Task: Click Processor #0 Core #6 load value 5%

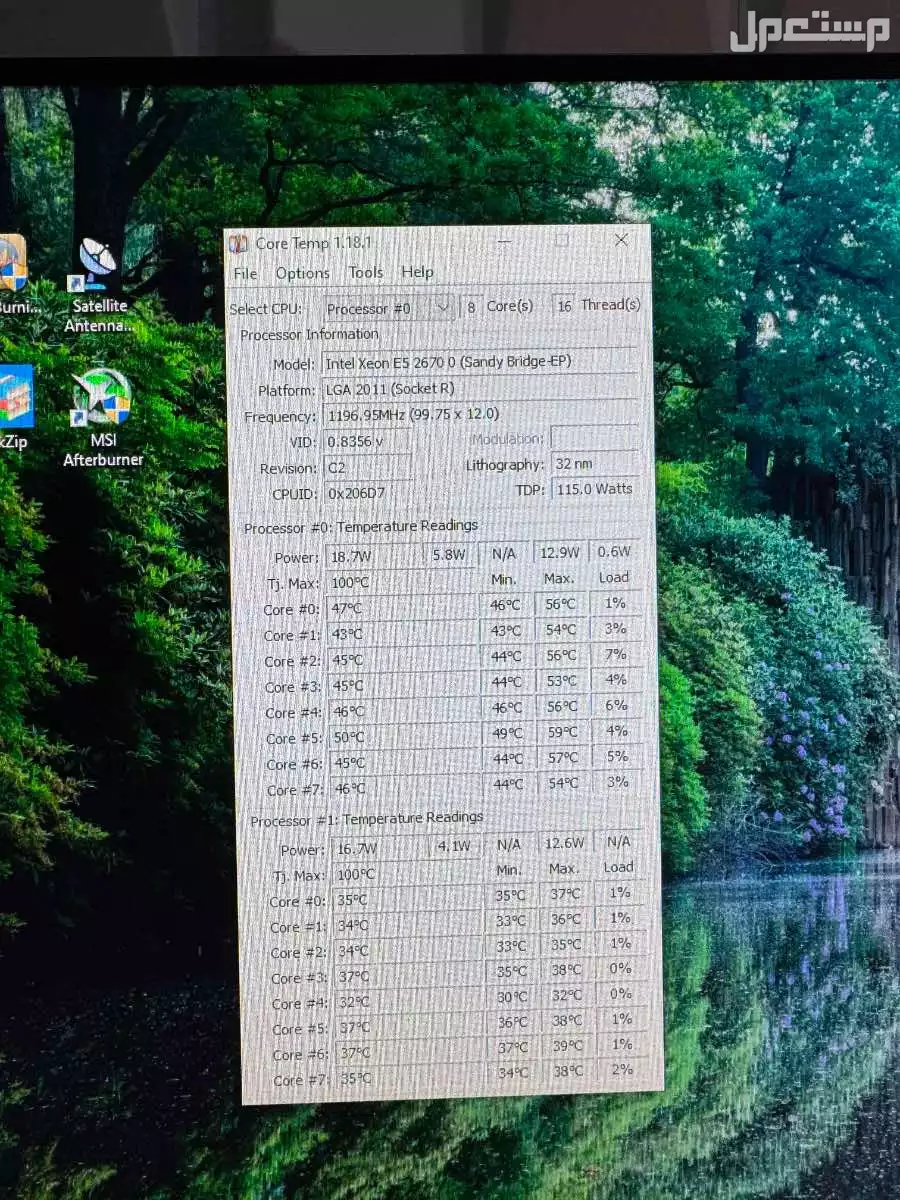Action: [617, 757]
